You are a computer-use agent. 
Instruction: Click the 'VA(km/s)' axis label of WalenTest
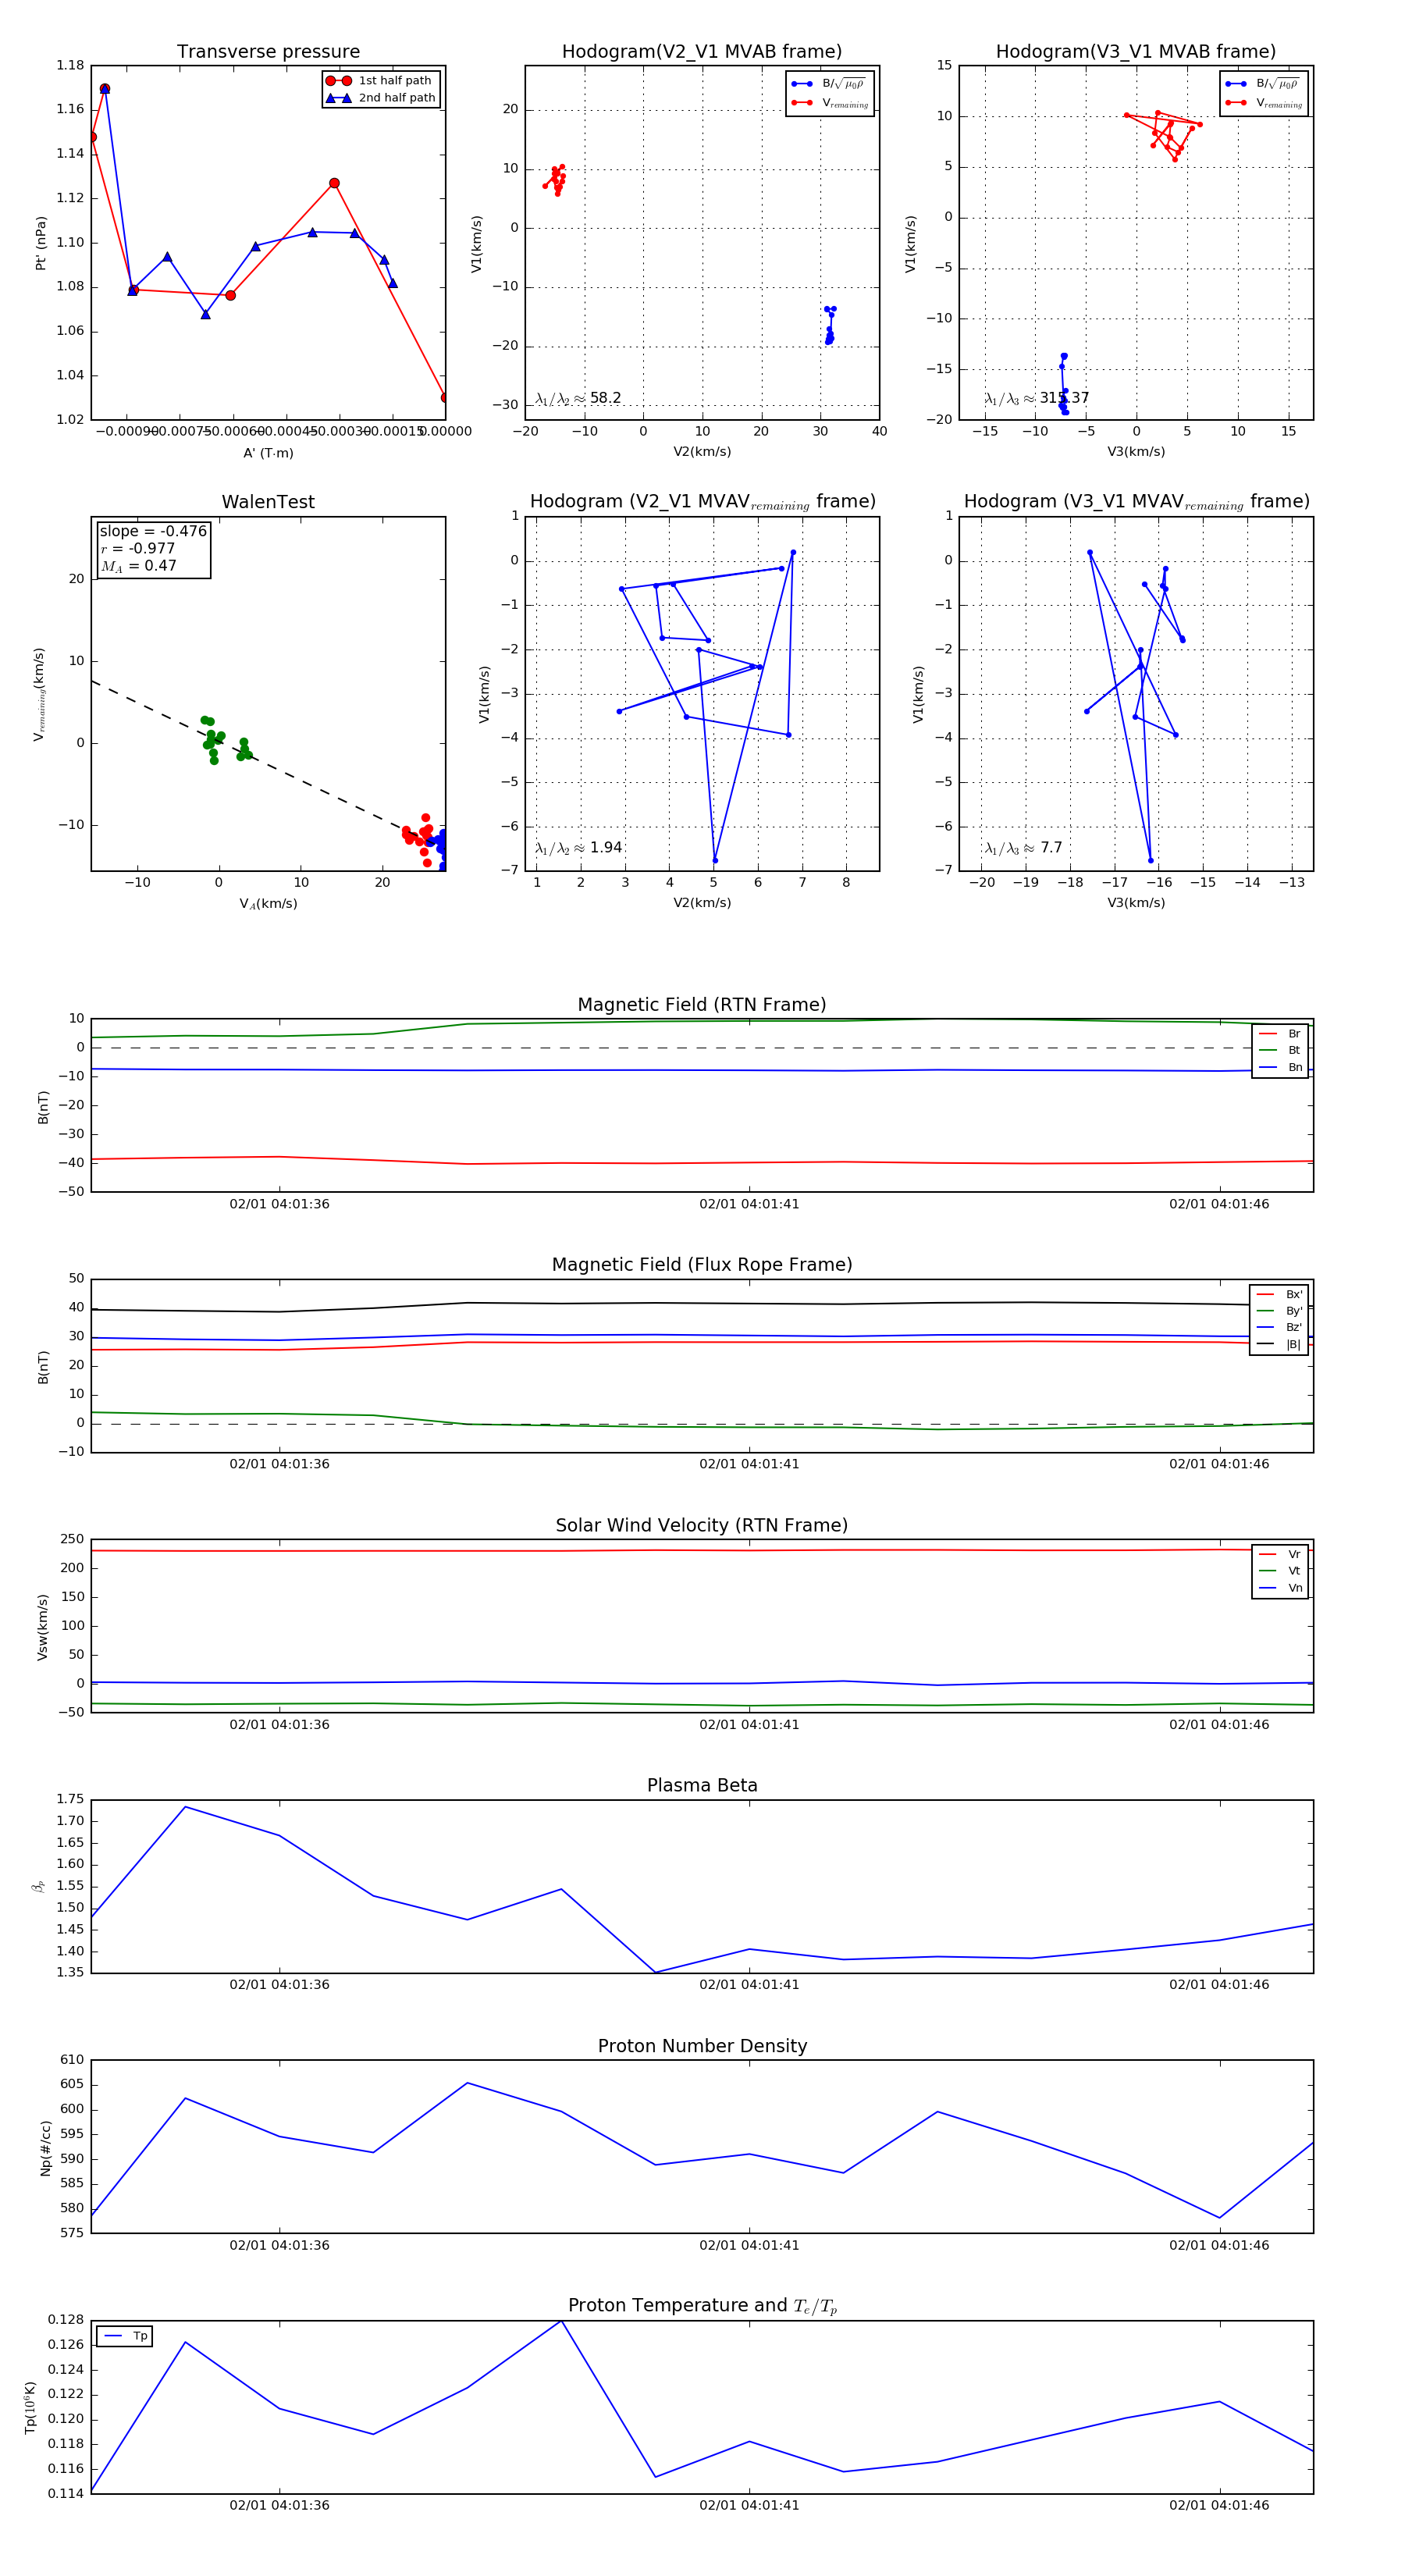point(268,904)
